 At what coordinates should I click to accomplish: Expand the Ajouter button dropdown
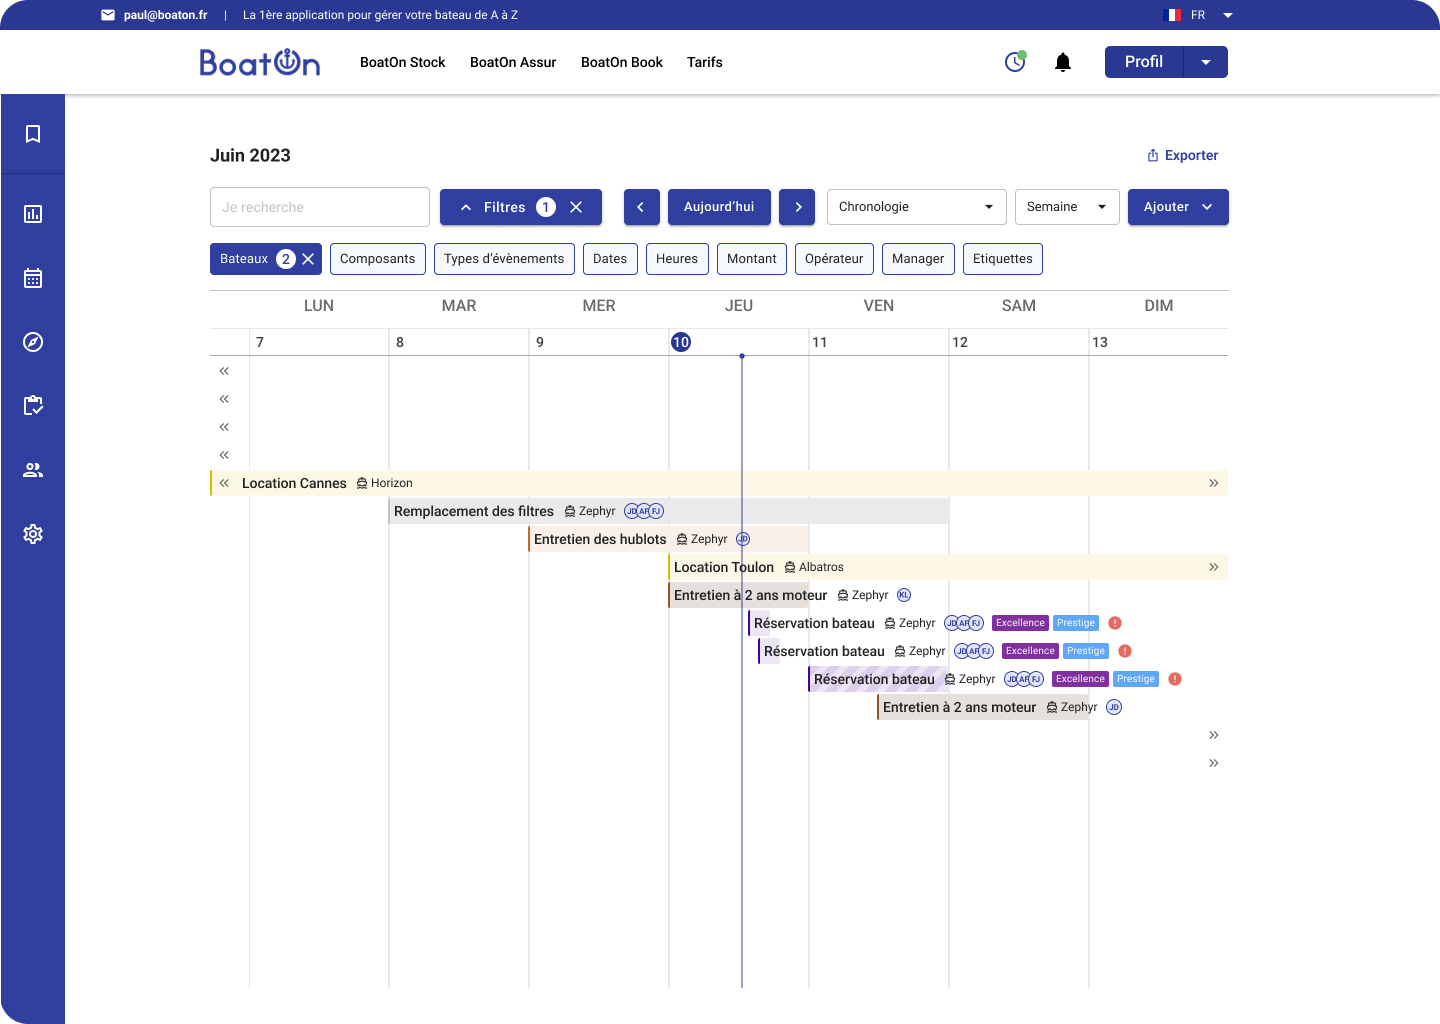1205,207
